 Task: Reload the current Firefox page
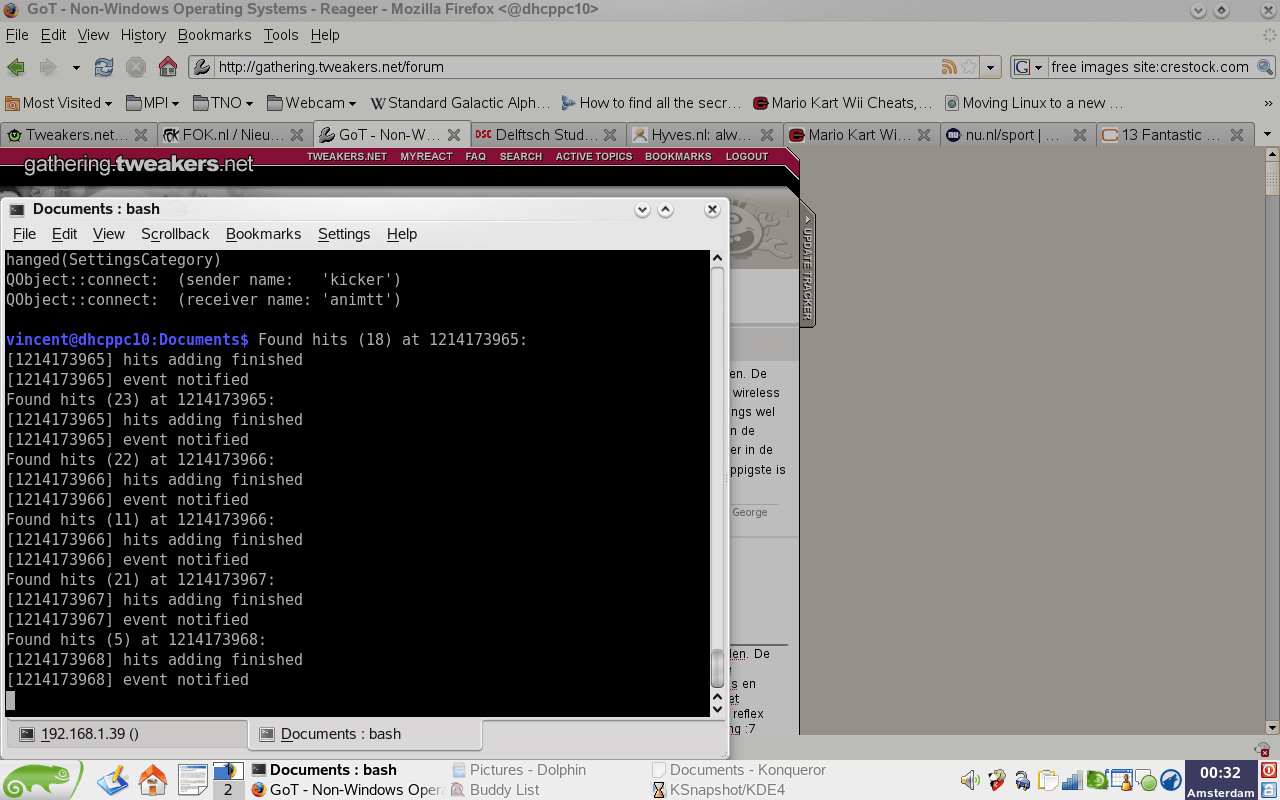point(104,67)
